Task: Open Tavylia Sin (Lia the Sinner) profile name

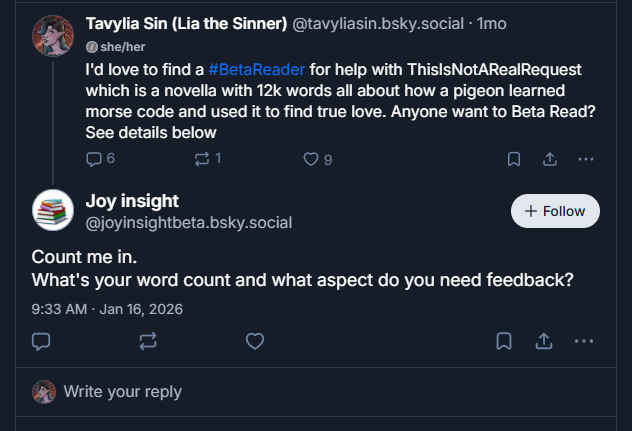Action: [x=186, y=22]
